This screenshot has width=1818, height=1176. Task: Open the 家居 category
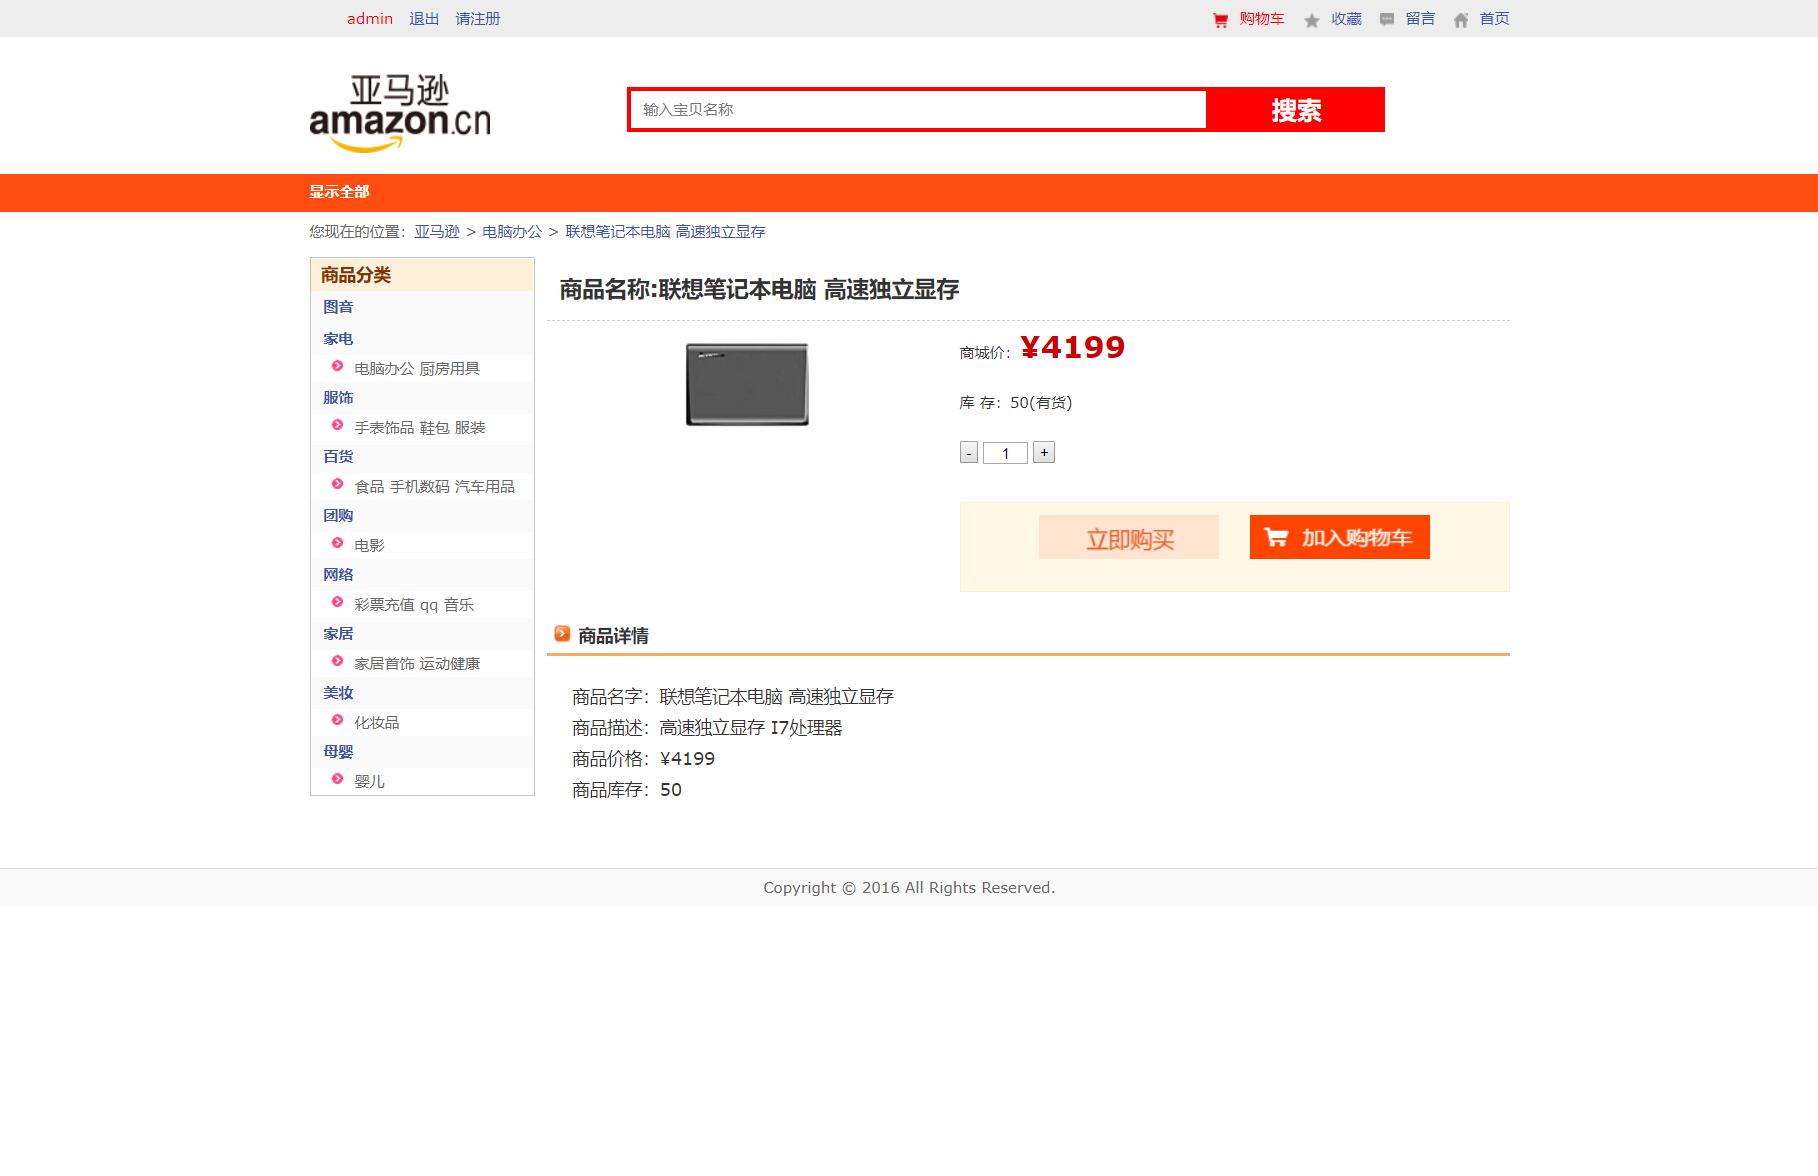[x=338, y=634]
